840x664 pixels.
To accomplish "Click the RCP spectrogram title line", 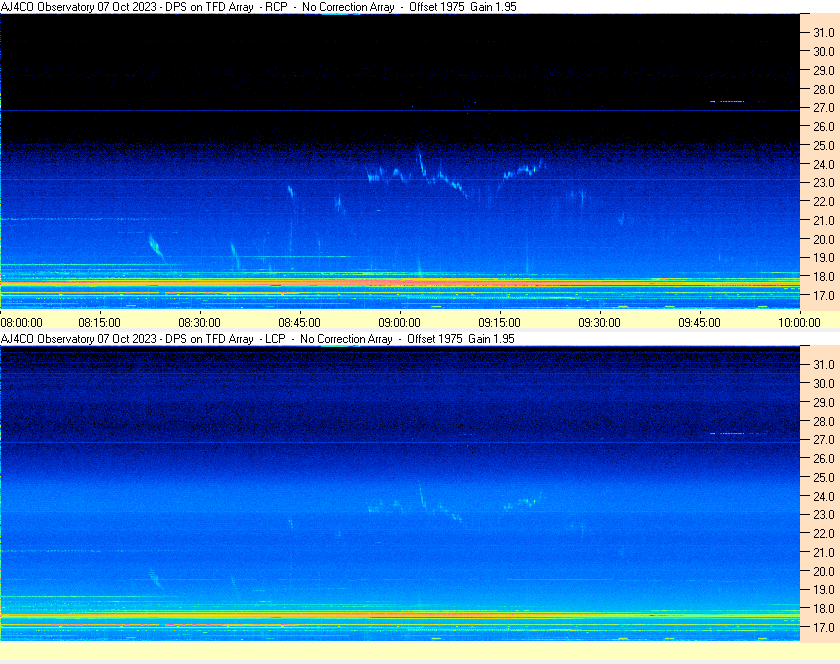I will pyautogui.click(x=259, y=7).
